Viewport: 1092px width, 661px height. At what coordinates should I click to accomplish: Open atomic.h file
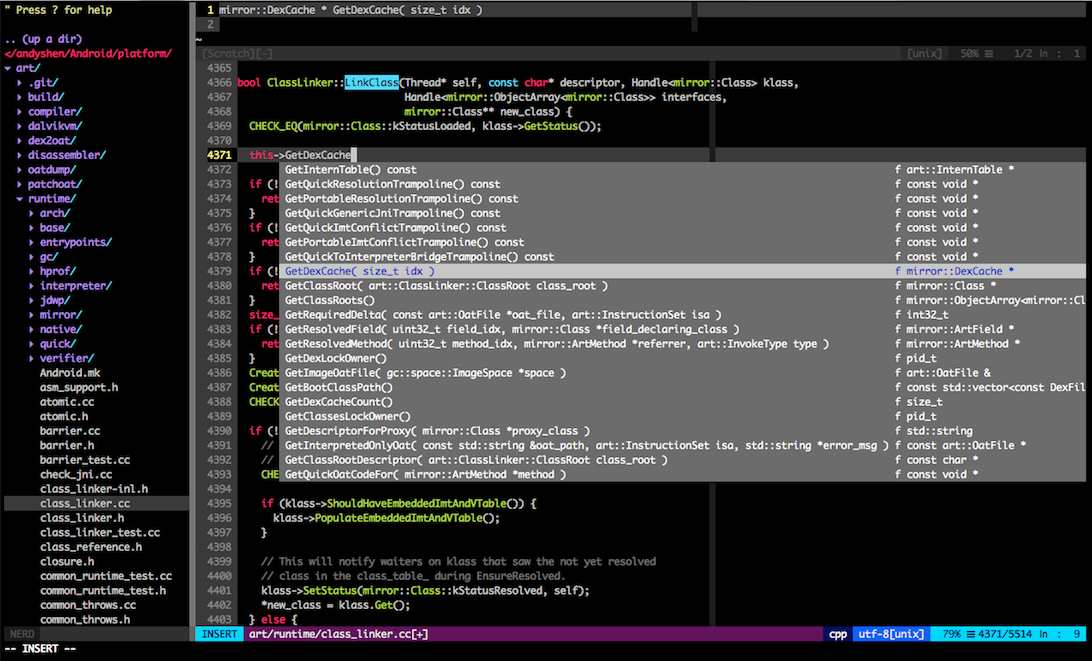tap(64, 417)
